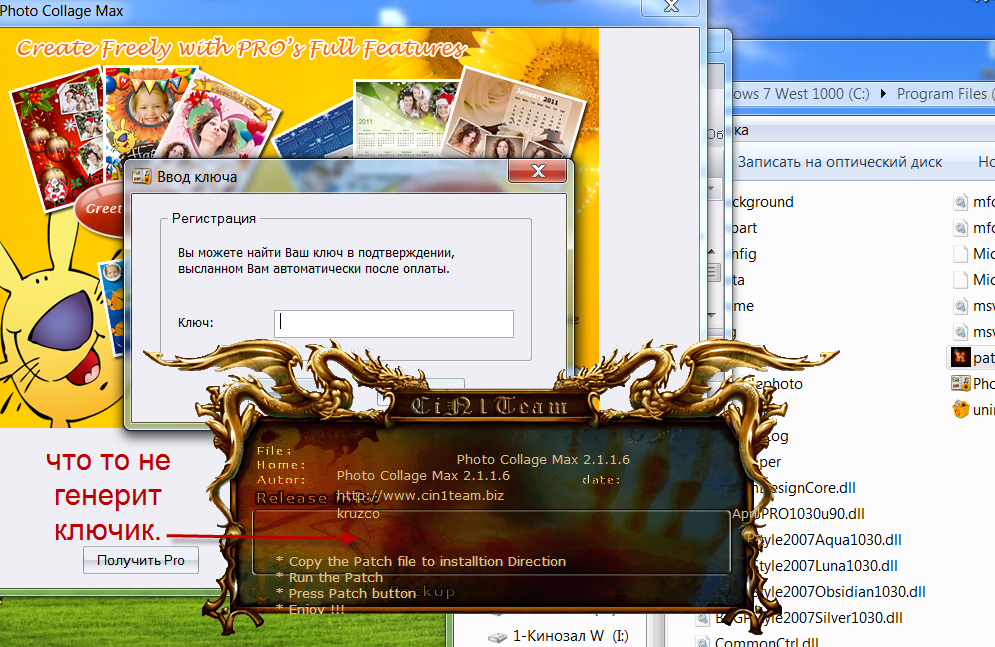This screenshot has height=647, width=995.
Task: Select the Program Files breadcrumb segment
Action: click(x=942, y=94)
